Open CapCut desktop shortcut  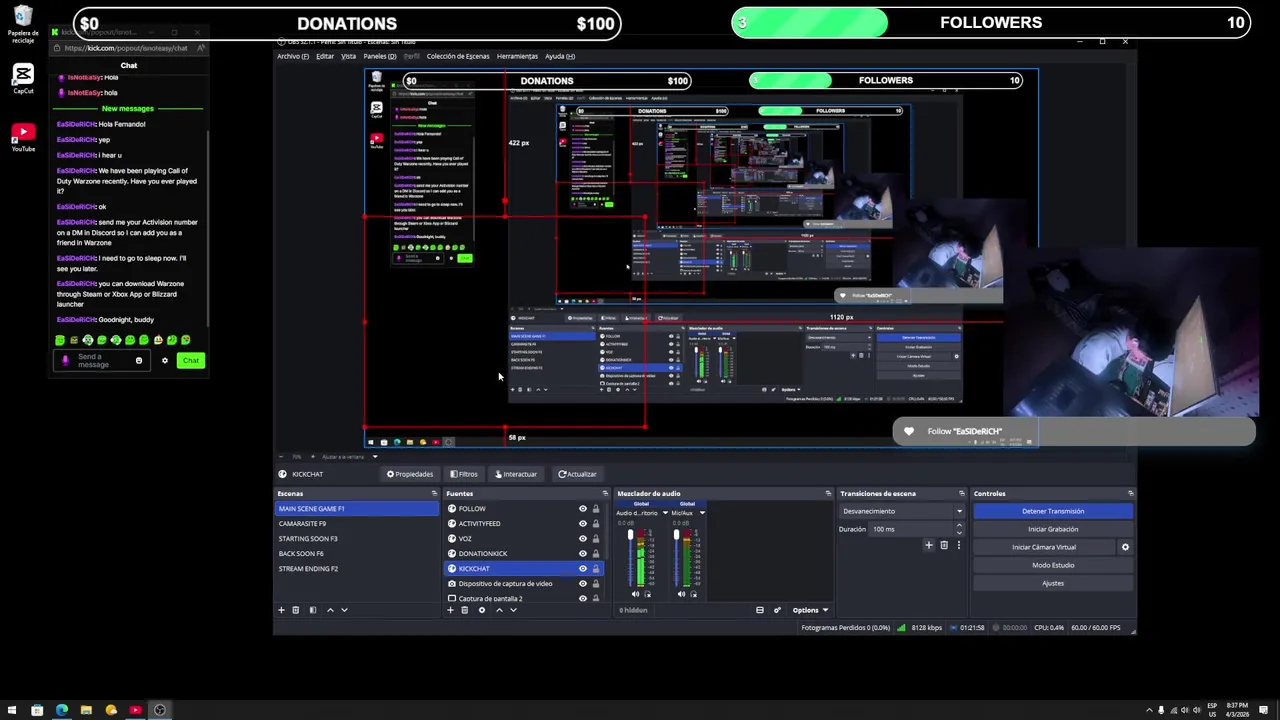click(23, 79)
